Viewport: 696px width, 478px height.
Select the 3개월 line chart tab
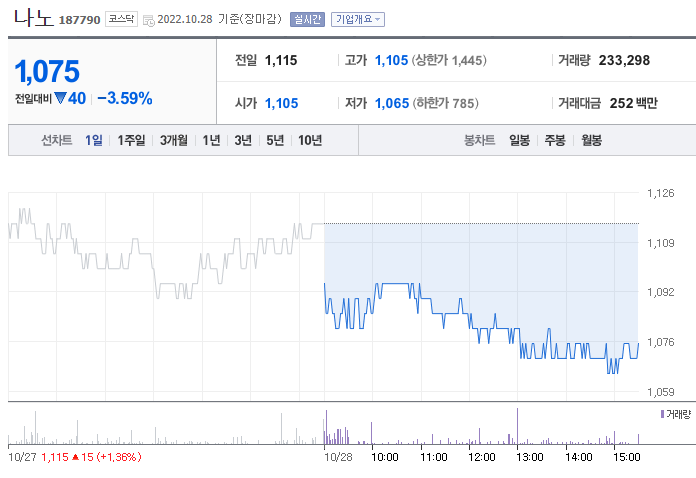click(x=174, y=140)
